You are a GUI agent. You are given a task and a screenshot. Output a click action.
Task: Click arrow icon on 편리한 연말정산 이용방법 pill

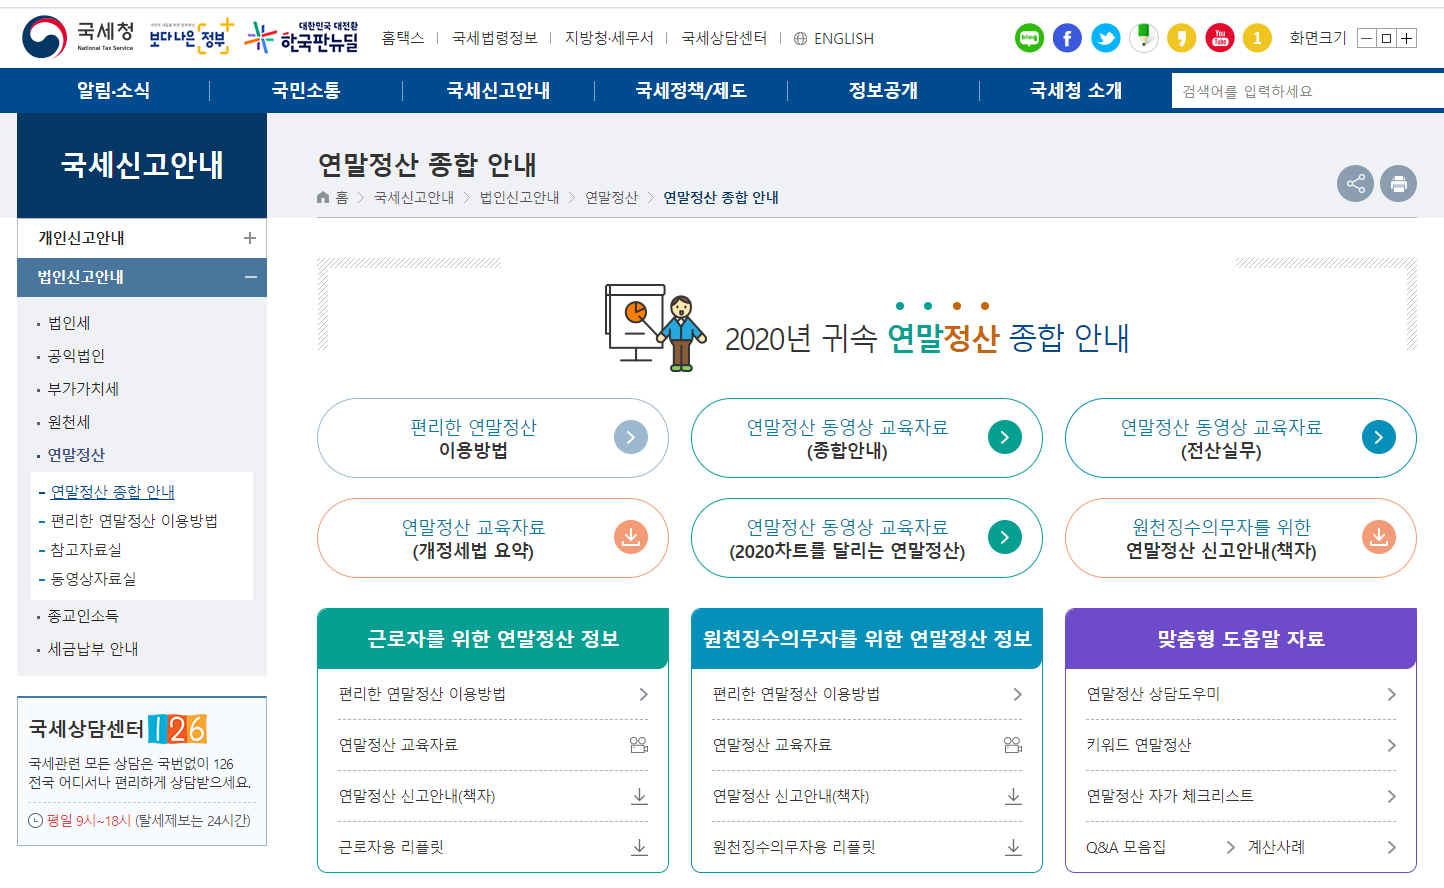[631, 437]
